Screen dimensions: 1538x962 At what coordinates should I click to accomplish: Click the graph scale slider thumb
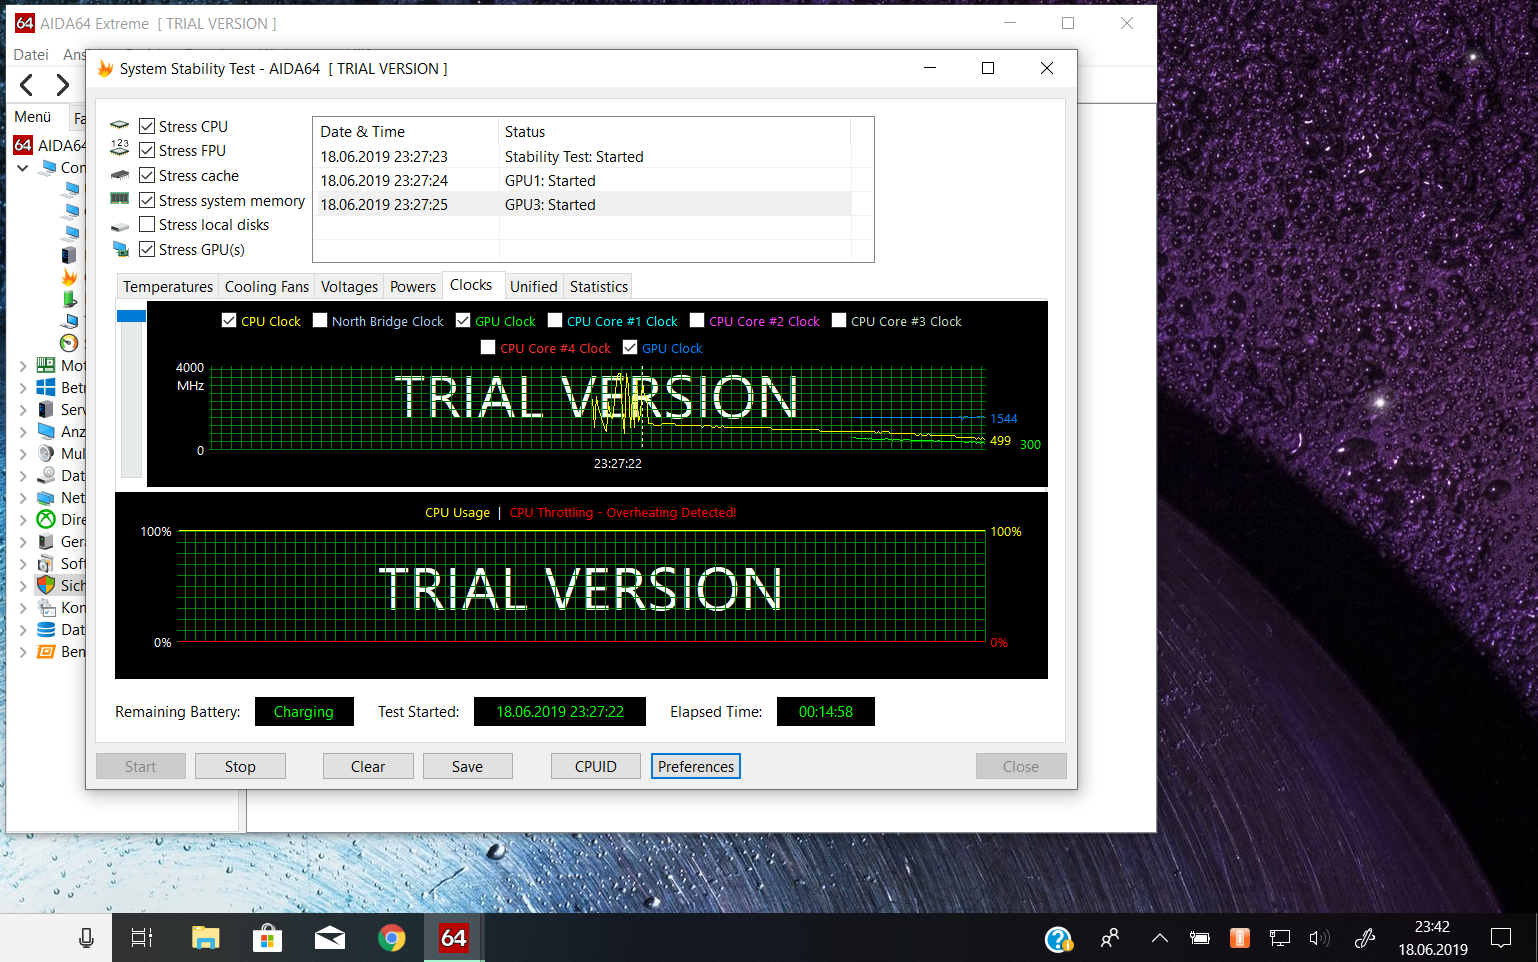131,316
